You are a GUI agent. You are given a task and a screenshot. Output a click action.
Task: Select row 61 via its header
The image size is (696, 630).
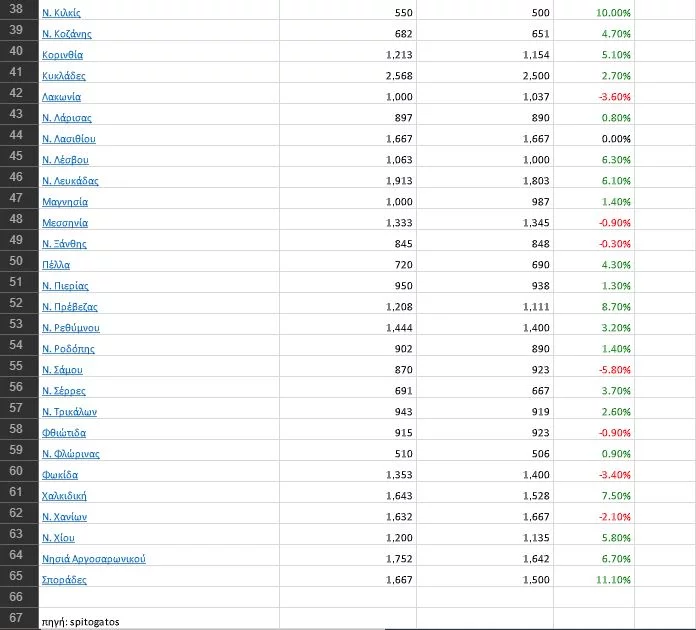tap(17, 496)
